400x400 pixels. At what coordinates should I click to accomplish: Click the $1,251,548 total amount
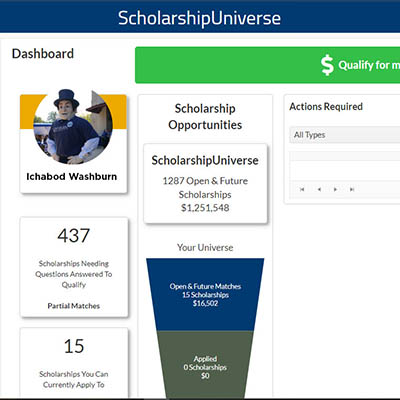tap(205, 208)
